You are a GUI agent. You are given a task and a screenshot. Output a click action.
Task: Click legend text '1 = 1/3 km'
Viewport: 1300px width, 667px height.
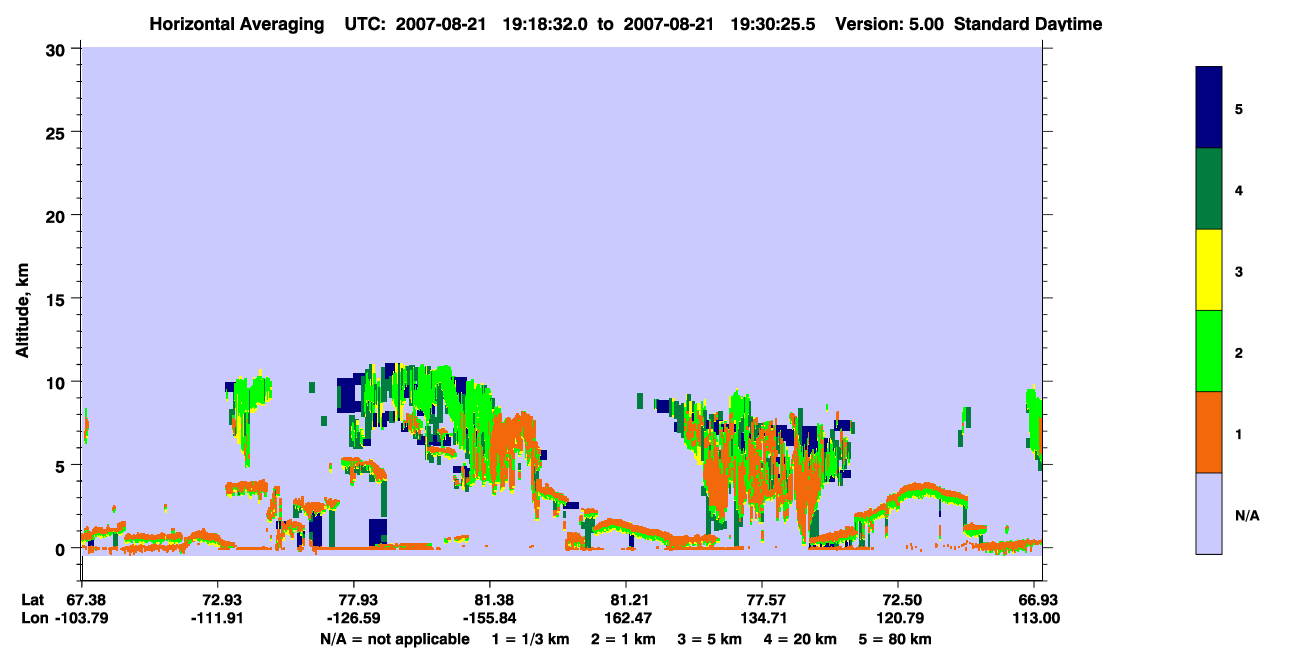530,639
